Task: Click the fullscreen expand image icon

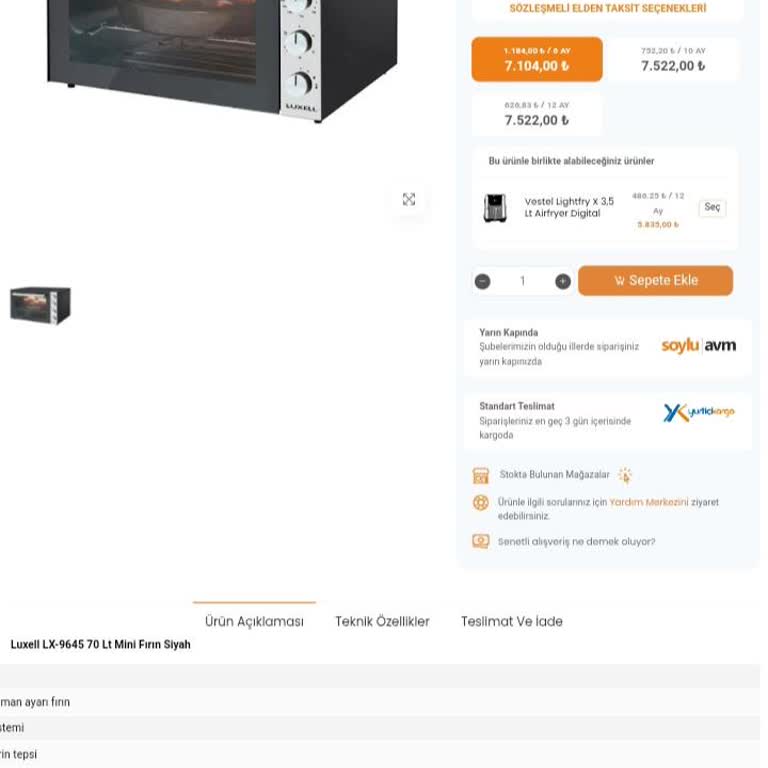Action: point(408,199)
